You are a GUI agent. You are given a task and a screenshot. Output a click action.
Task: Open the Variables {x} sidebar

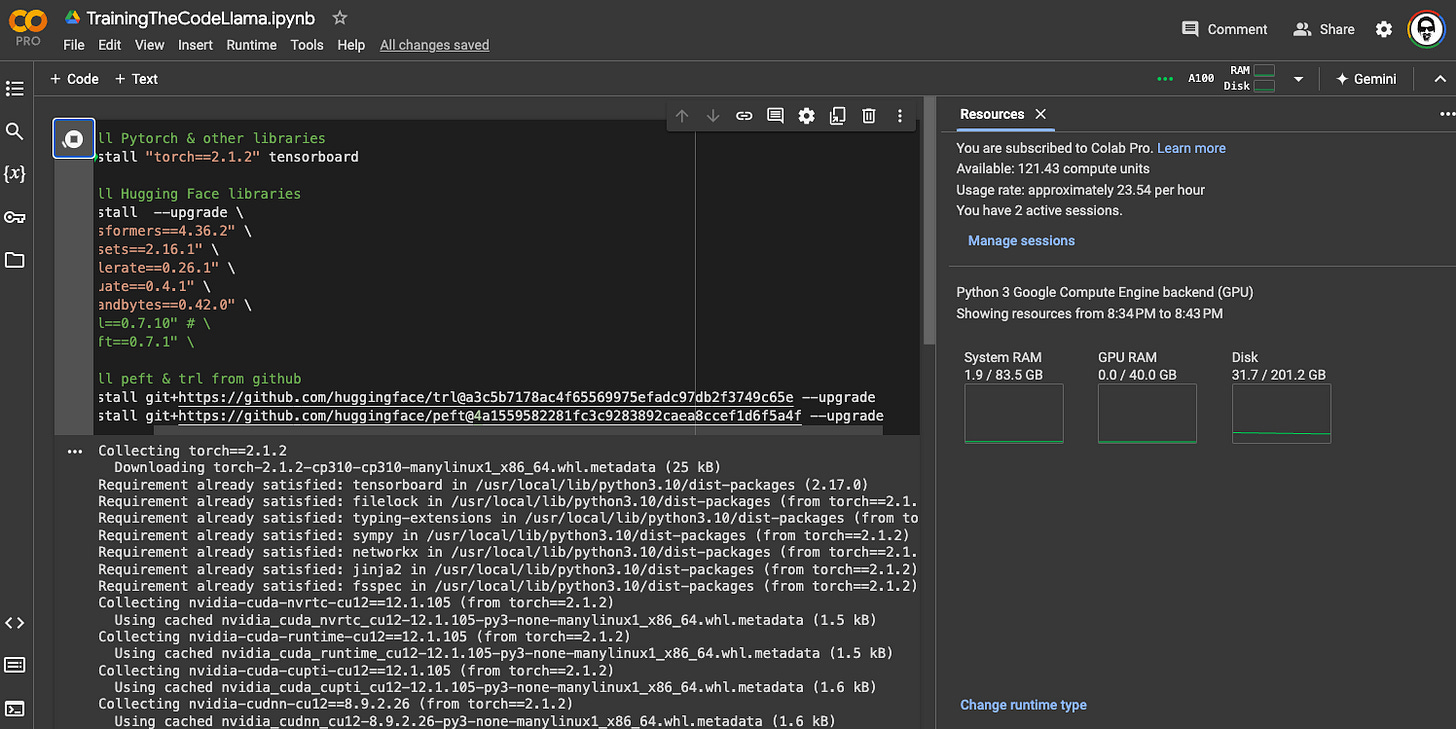click(x=14, y=174)
